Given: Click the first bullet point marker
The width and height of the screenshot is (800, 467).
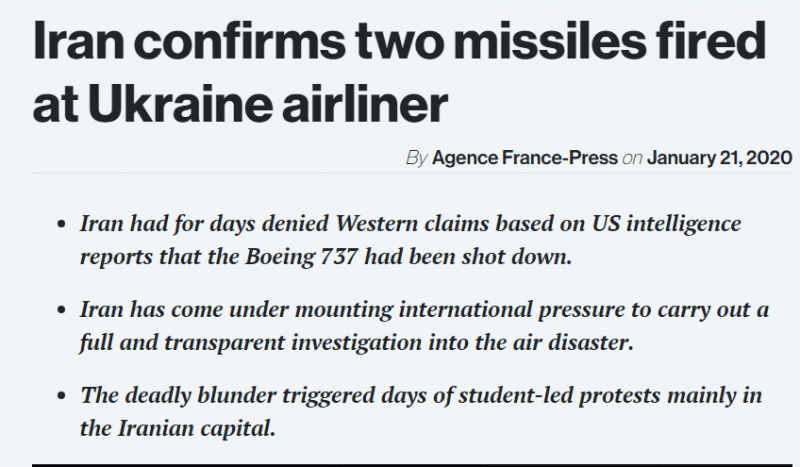Looking at the screenshot, I should point(62,224).
